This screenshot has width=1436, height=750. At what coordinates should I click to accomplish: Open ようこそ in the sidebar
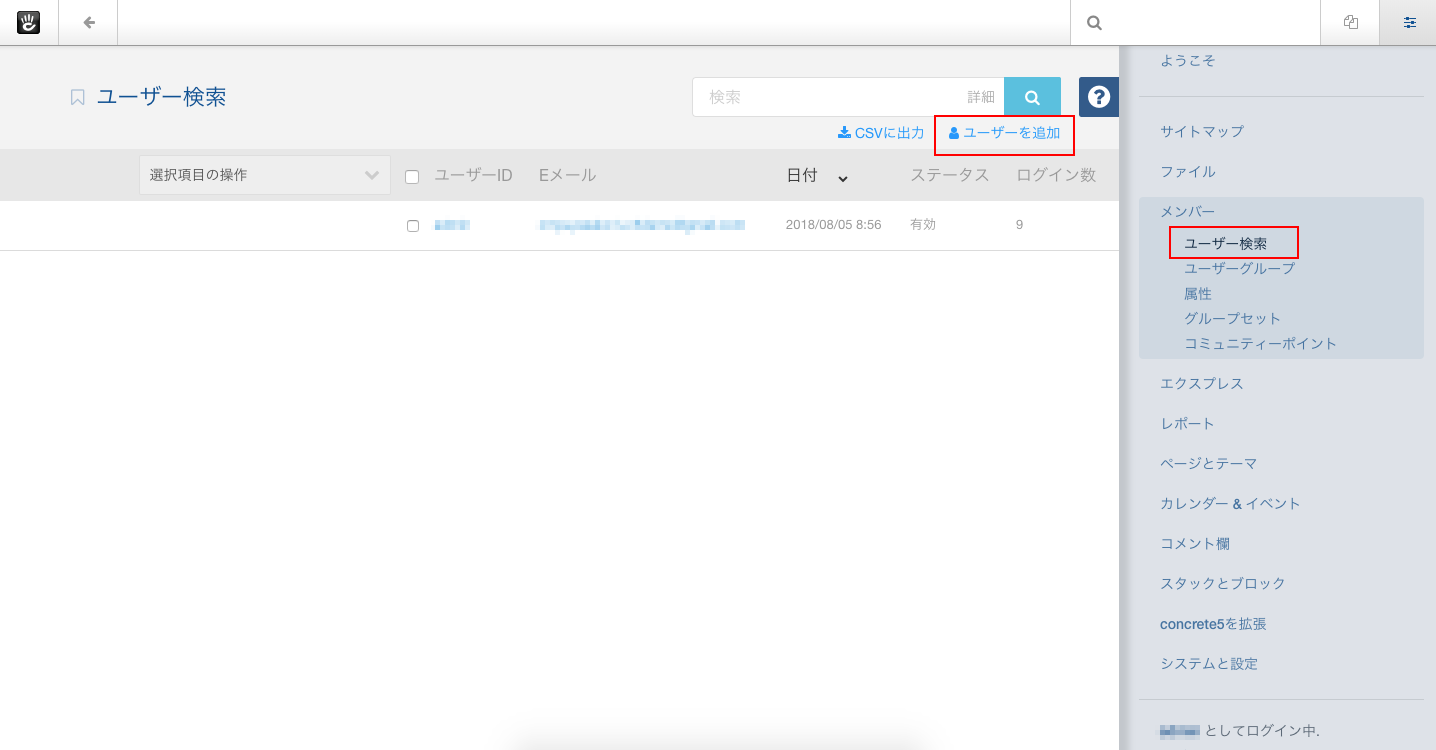tap(1187, 60)
